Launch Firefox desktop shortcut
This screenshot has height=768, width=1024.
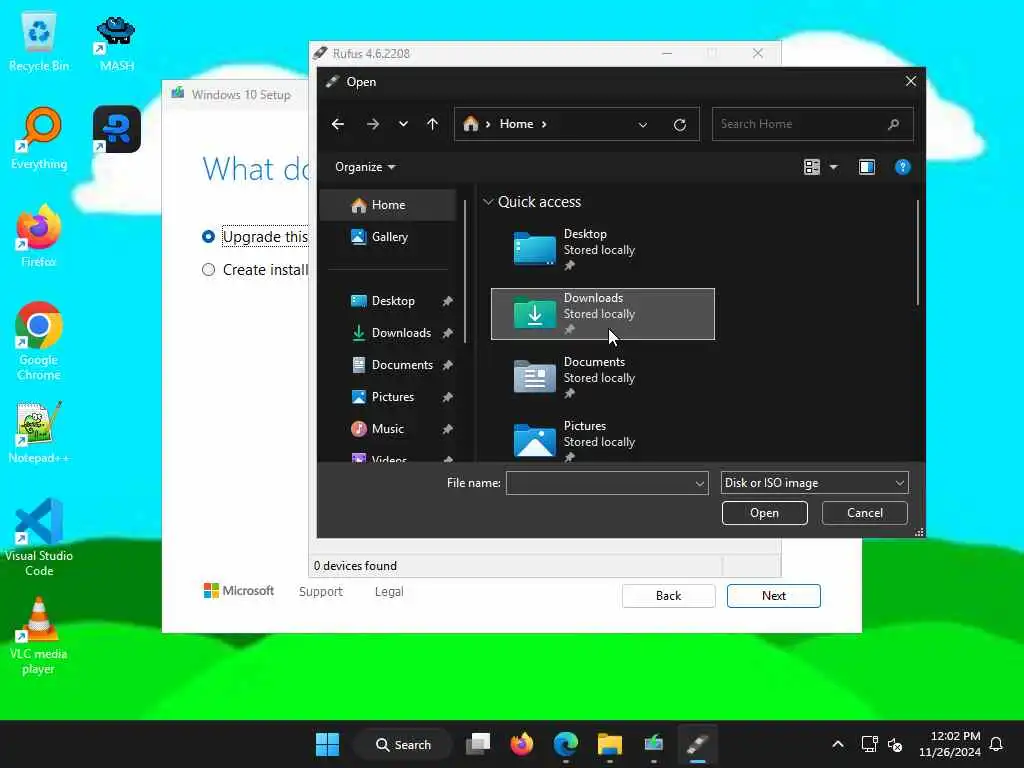(39, 236)
